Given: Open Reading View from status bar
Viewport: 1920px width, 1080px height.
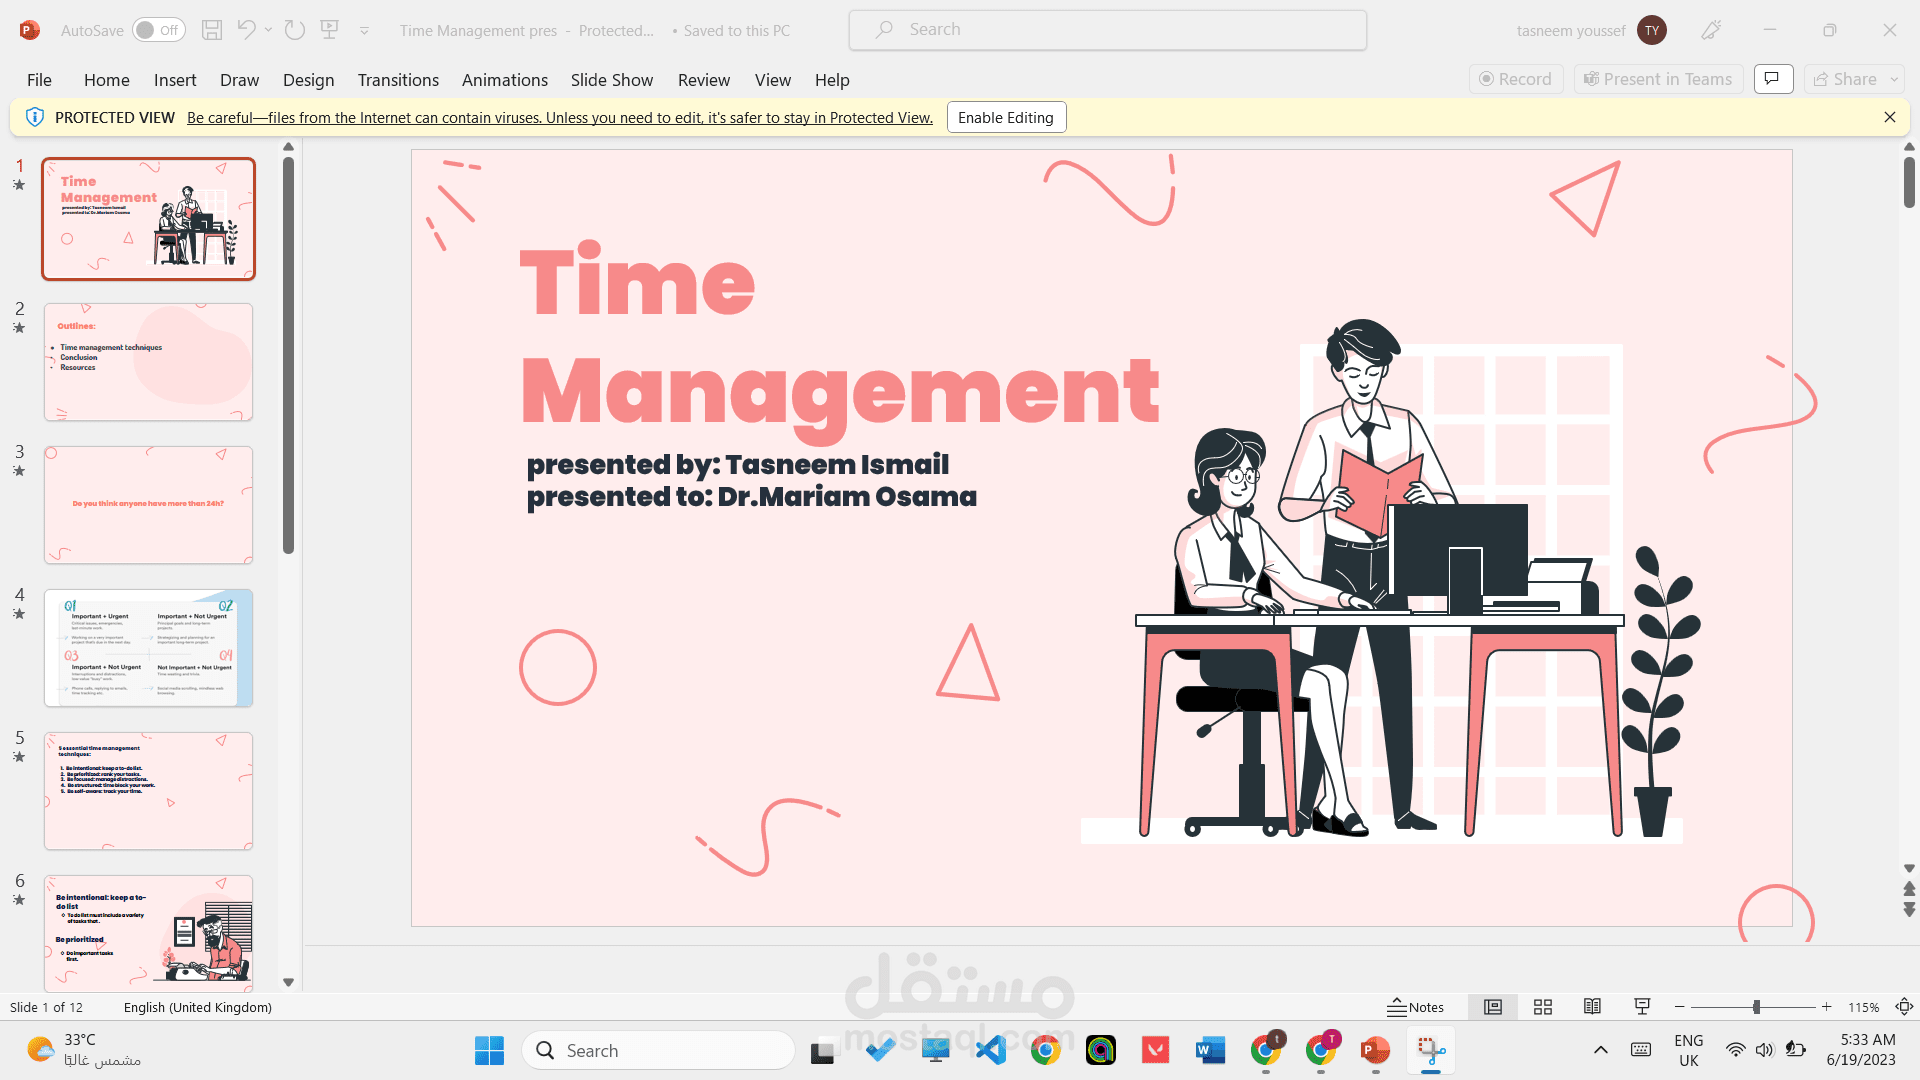Looking at the screenshot, I should tap(1592, 1007).
